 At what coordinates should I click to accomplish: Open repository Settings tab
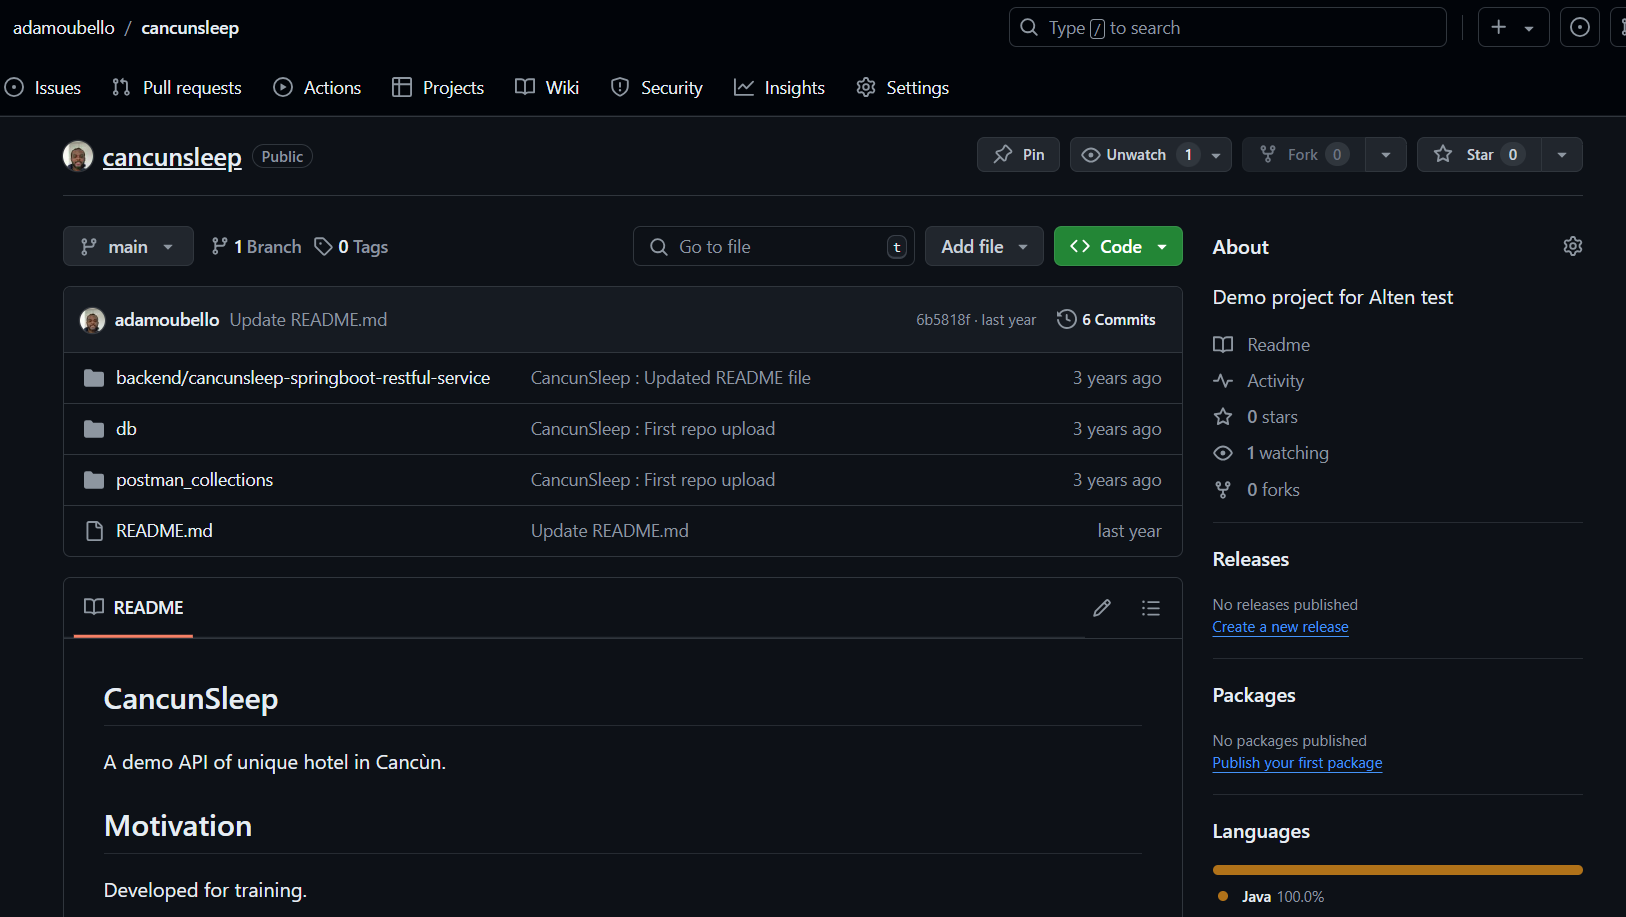pyautogui.click(x=903, y=88)
